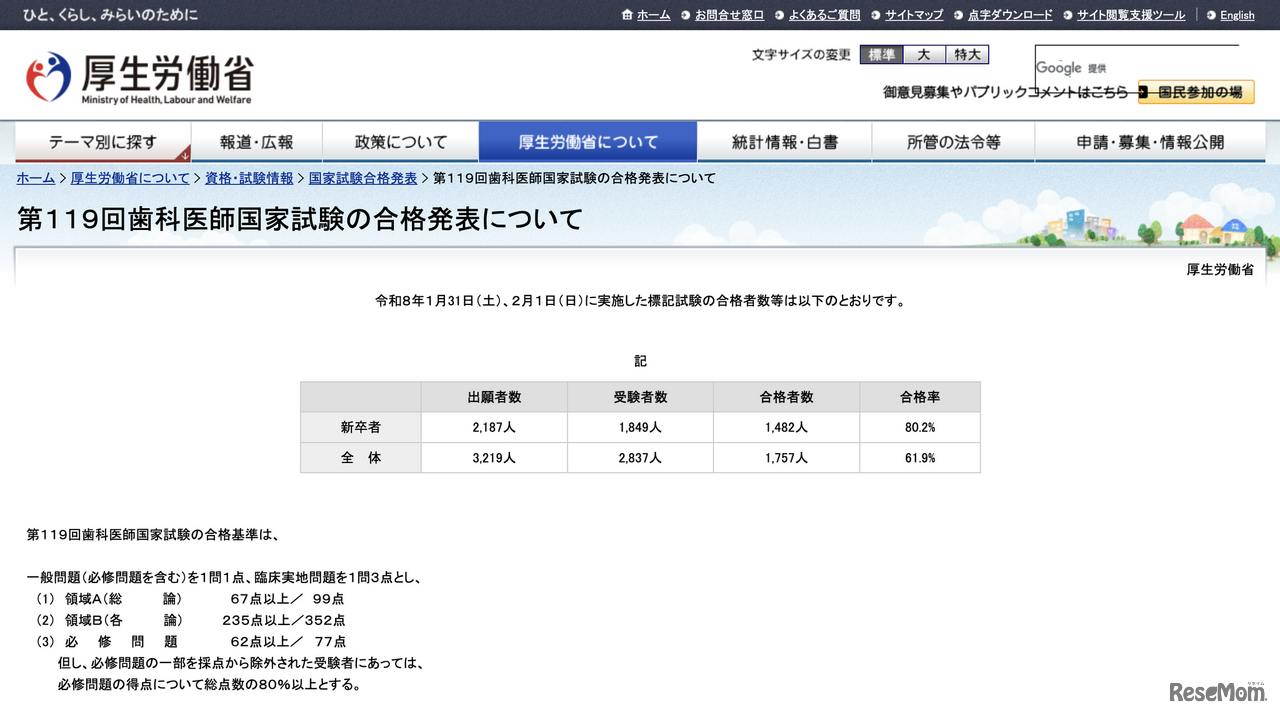The width and height of the screenshot is (1280, 715).
Task: Set text size to 大
Action: click(x=924, y=55)
